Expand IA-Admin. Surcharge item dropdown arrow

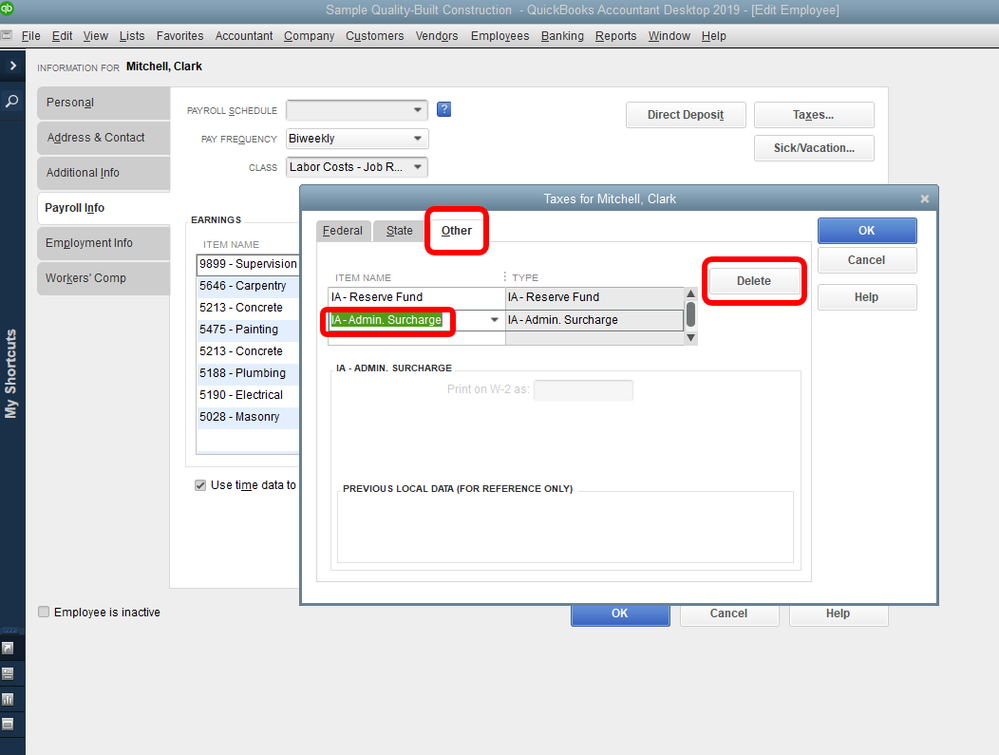tap(494, 320)
